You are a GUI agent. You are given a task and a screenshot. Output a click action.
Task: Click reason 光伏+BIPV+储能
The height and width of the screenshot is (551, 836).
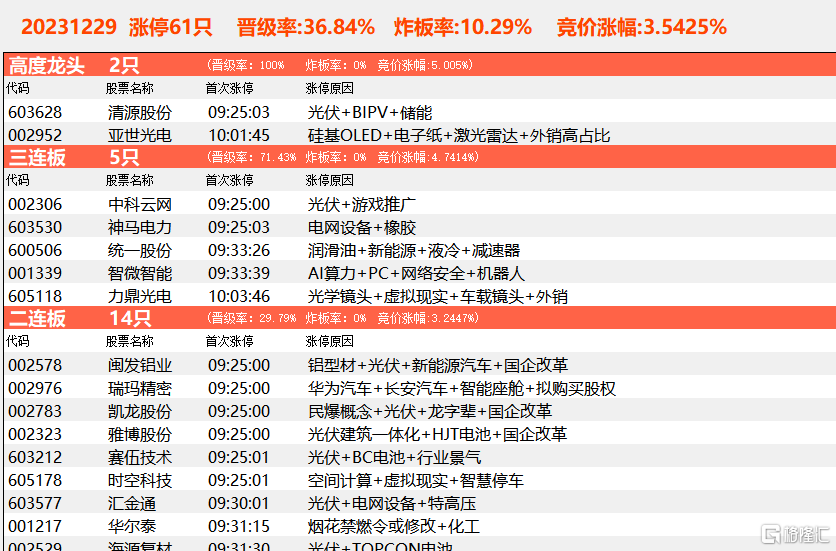pos(370,113)
